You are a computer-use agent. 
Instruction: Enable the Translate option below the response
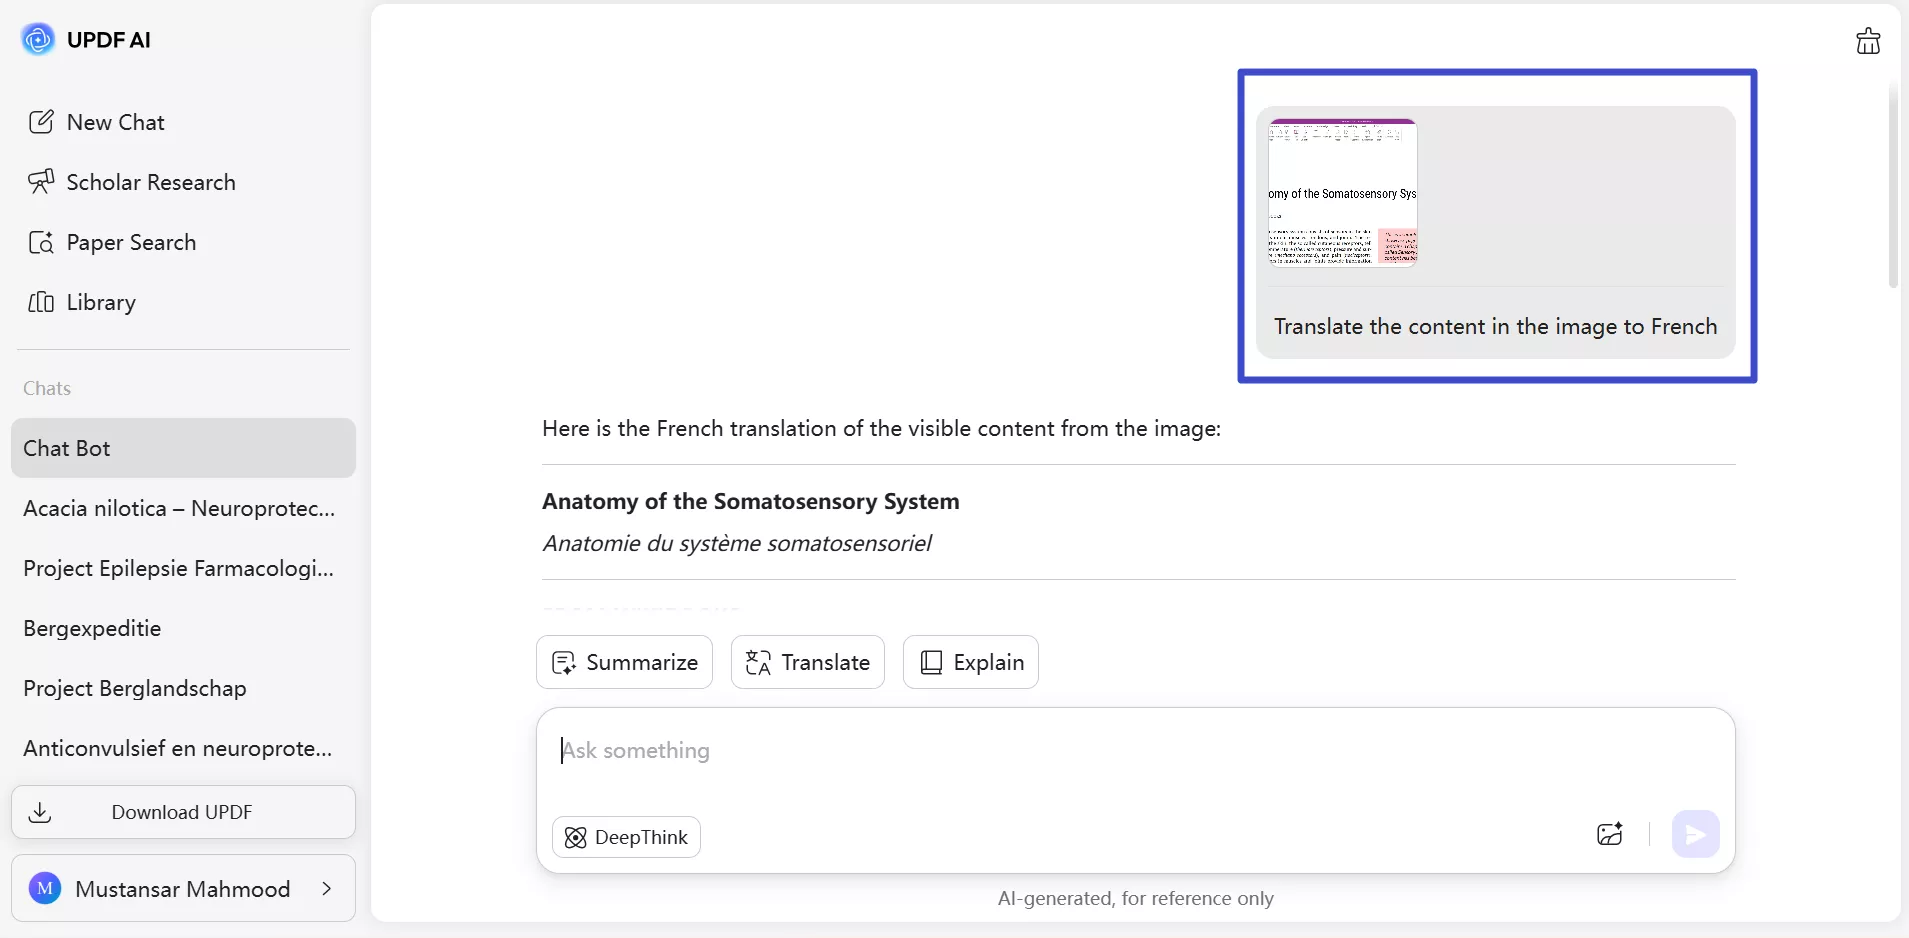(807, 662)
